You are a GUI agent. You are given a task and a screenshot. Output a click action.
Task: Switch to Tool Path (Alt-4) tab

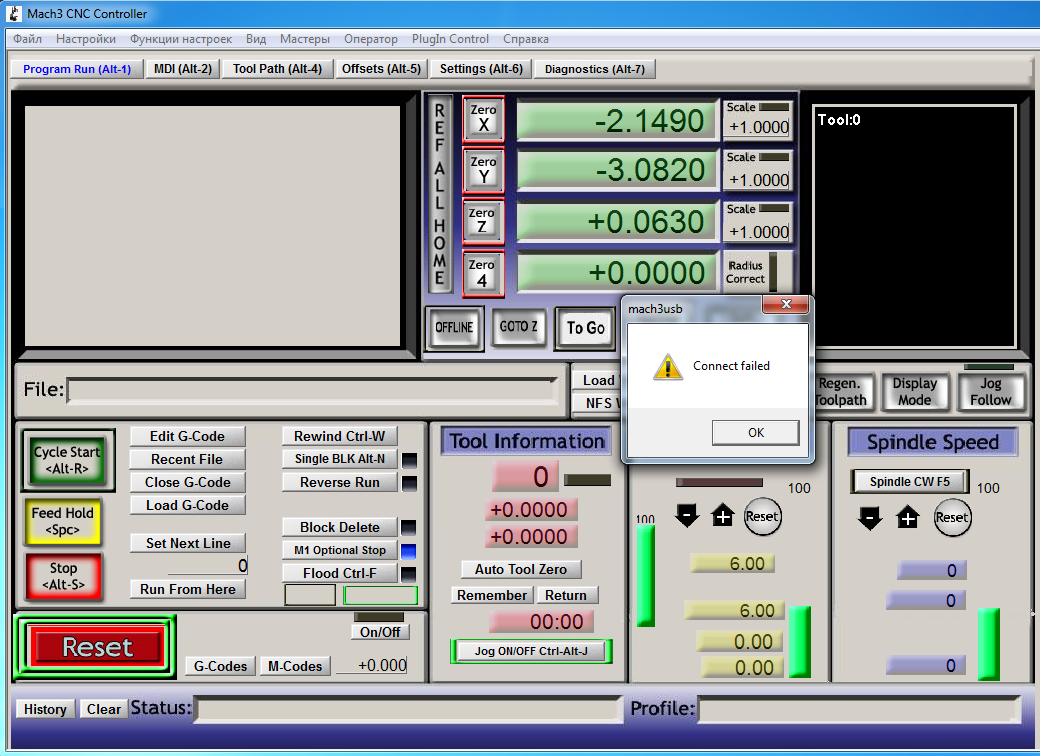pyautogui.click(x=277, y=69)
